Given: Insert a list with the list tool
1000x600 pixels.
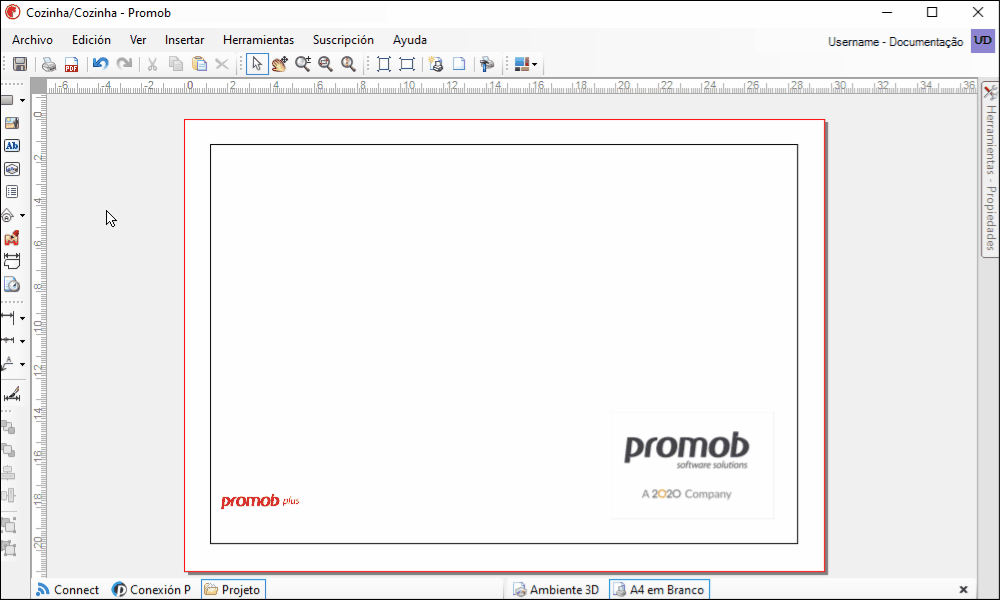Looking at the screenshot, I should coord(11,192).
